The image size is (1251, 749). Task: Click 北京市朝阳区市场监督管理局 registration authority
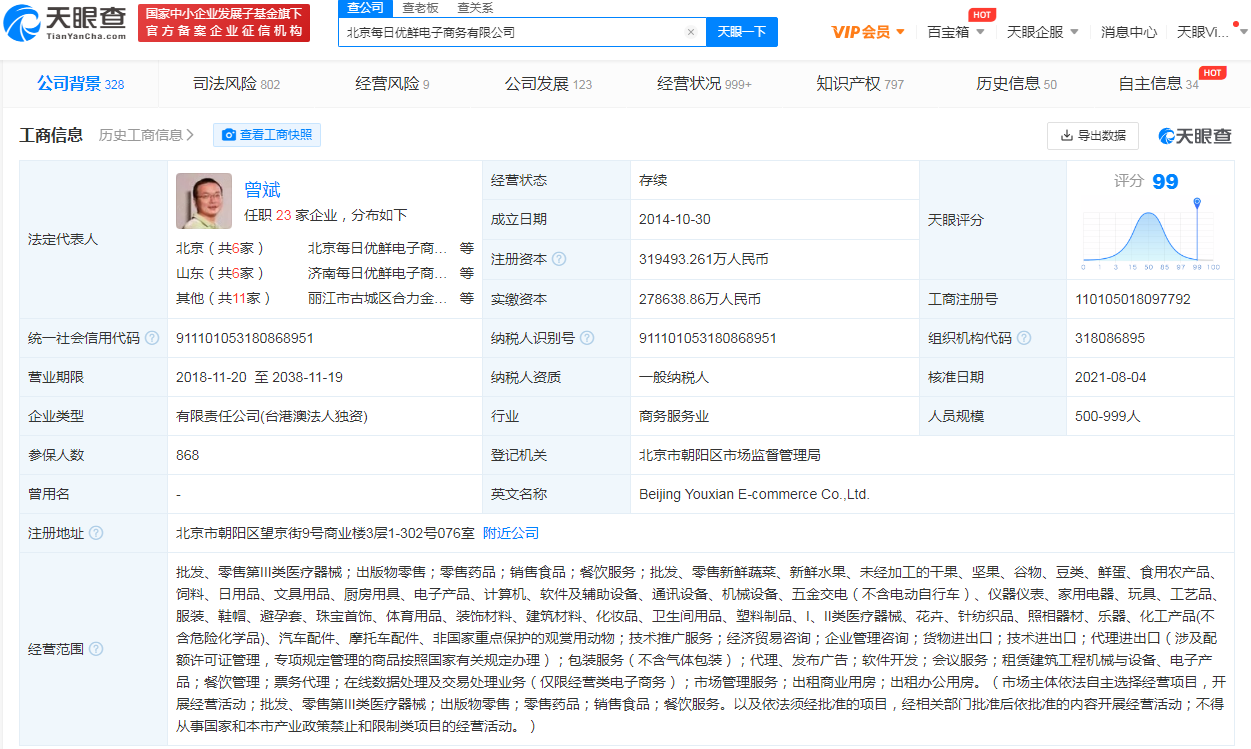click(x=730, y=455)
